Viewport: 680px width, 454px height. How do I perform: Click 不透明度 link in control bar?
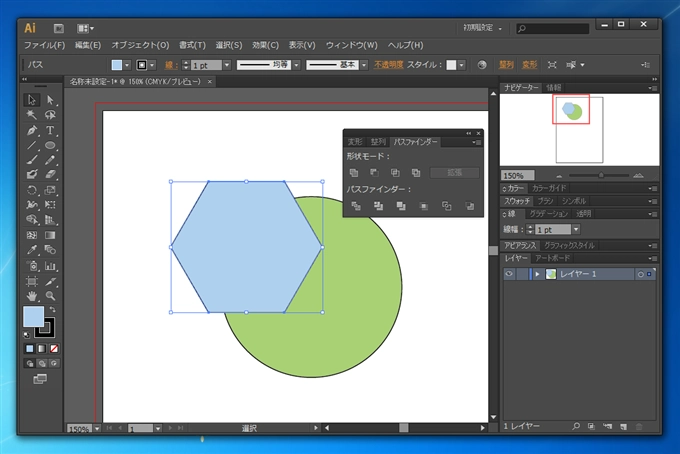(389, 65)
